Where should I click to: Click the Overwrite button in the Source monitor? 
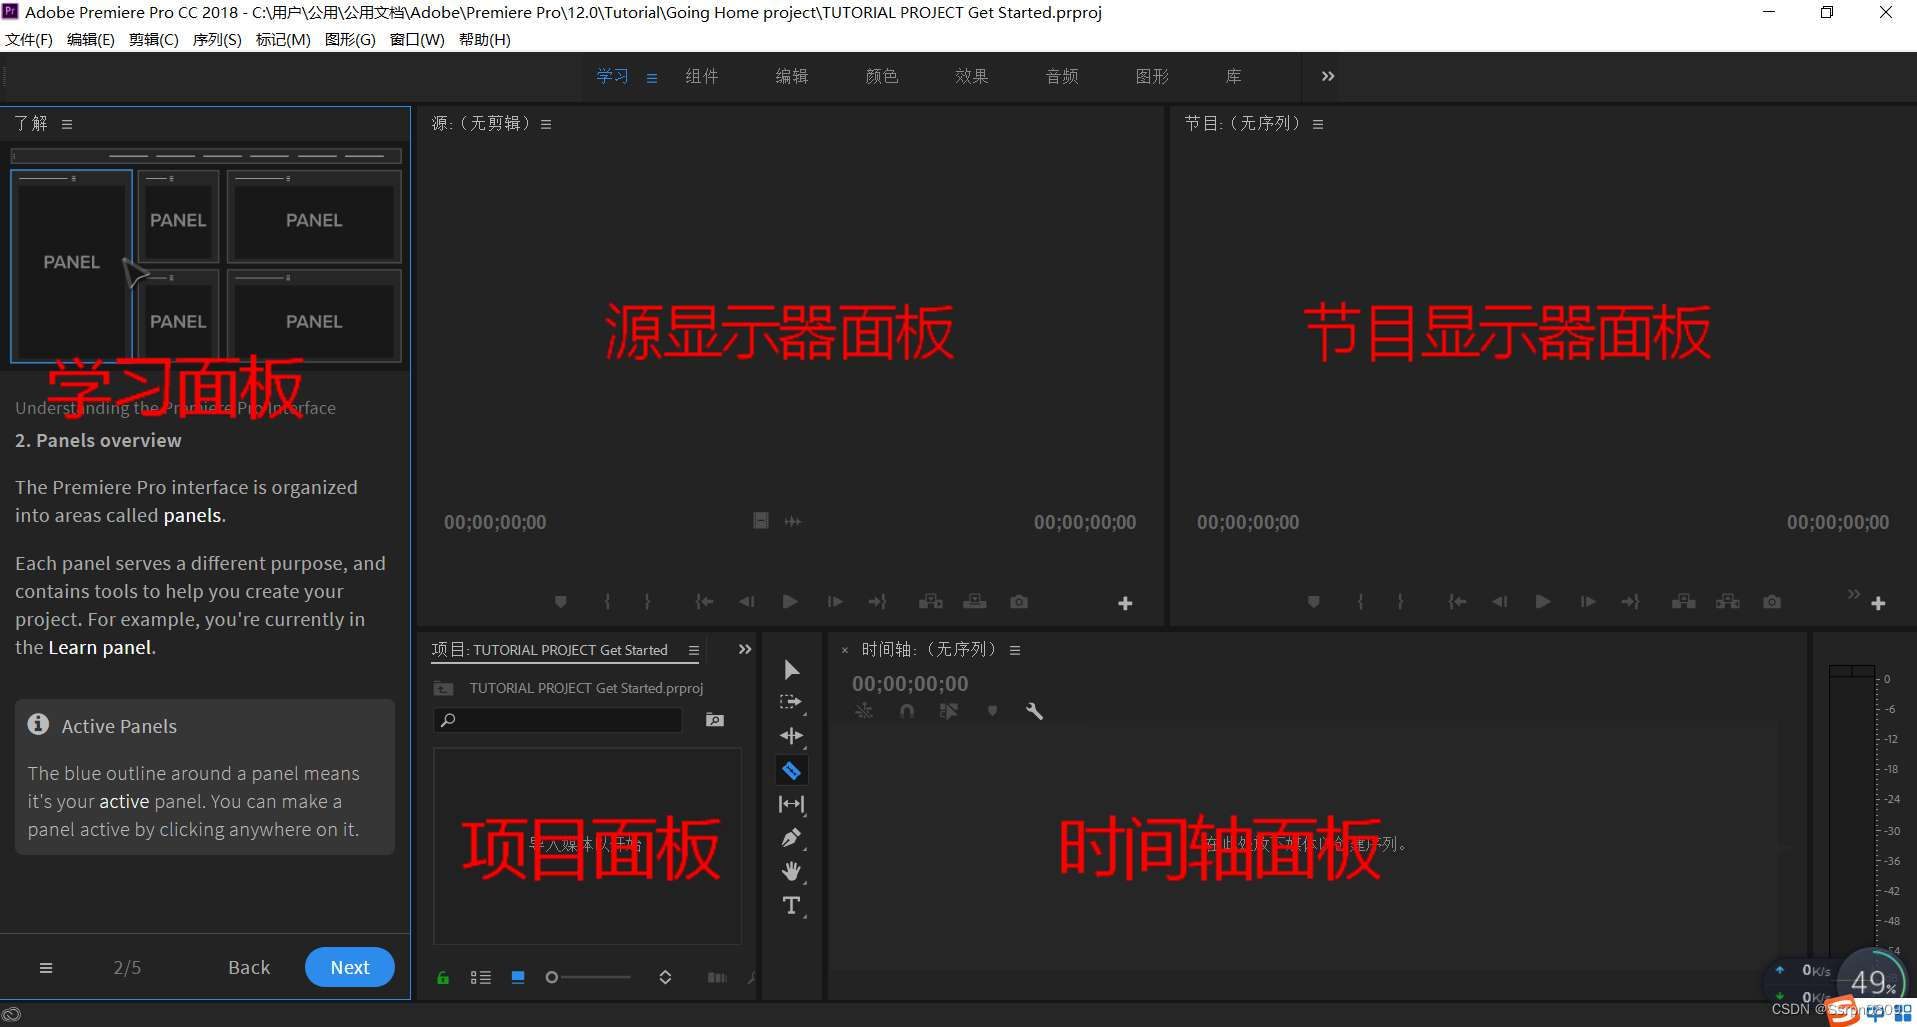click(x=975, y=602)
